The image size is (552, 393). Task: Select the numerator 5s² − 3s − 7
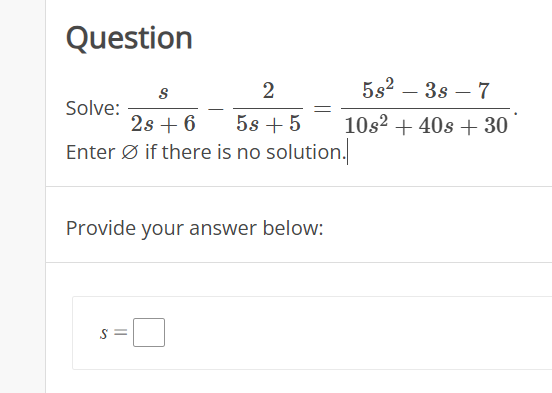[x=426, y=89]
